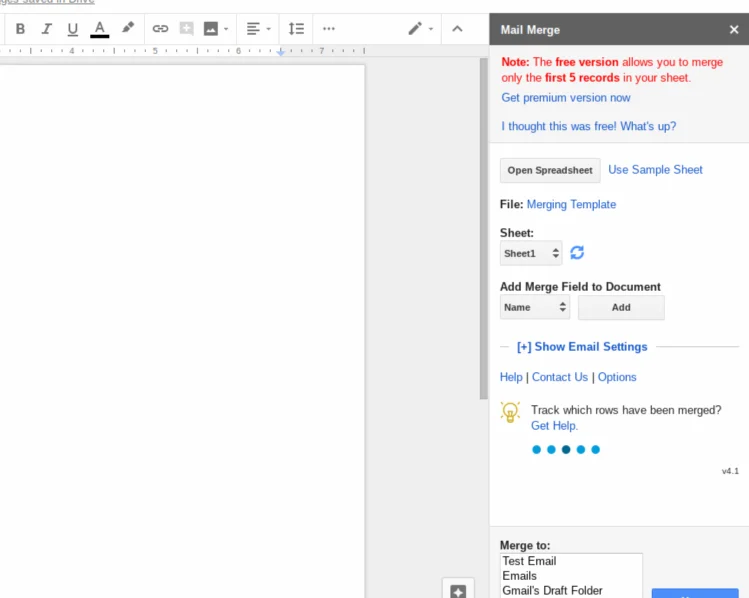Toggle bold formatting
Image resolution: width=749 pixels, height=598 pixels.
[20, 29]
